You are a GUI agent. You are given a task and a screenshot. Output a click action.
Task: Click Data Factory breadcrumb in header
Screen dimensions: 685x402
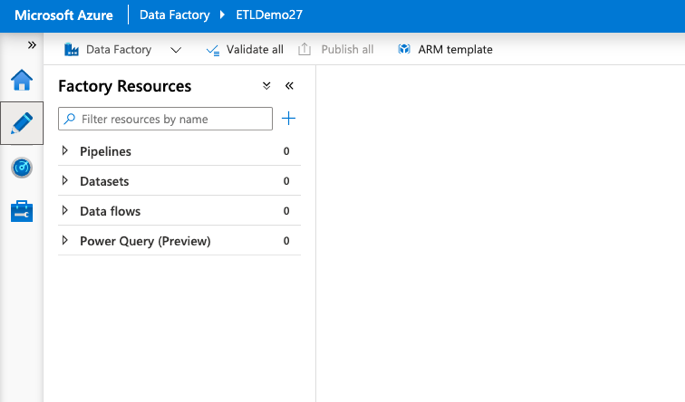click(x=173, y=16)
